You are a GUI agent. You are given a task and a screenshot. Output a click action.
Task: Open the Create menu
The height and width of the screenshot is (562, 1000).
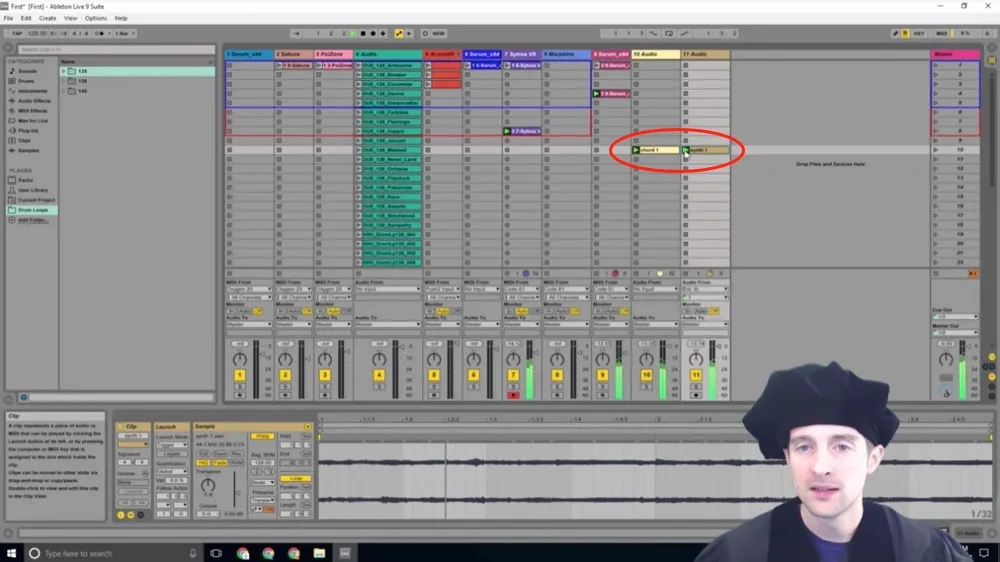[47, 18]
